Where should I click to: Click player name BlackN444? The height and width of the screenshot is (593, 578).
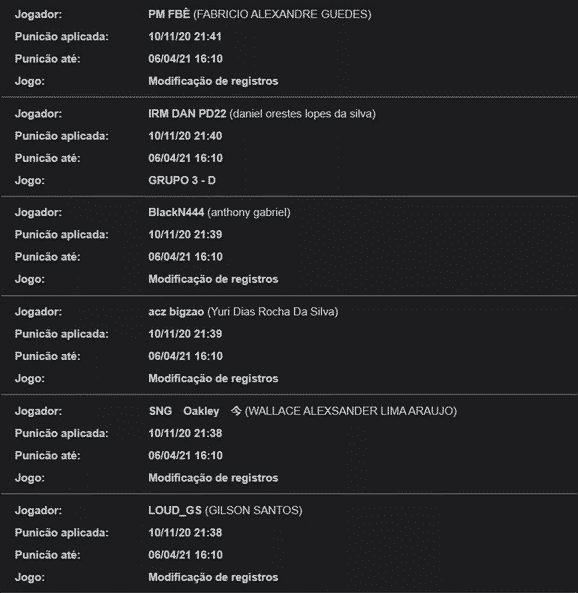tap(176, 213)
